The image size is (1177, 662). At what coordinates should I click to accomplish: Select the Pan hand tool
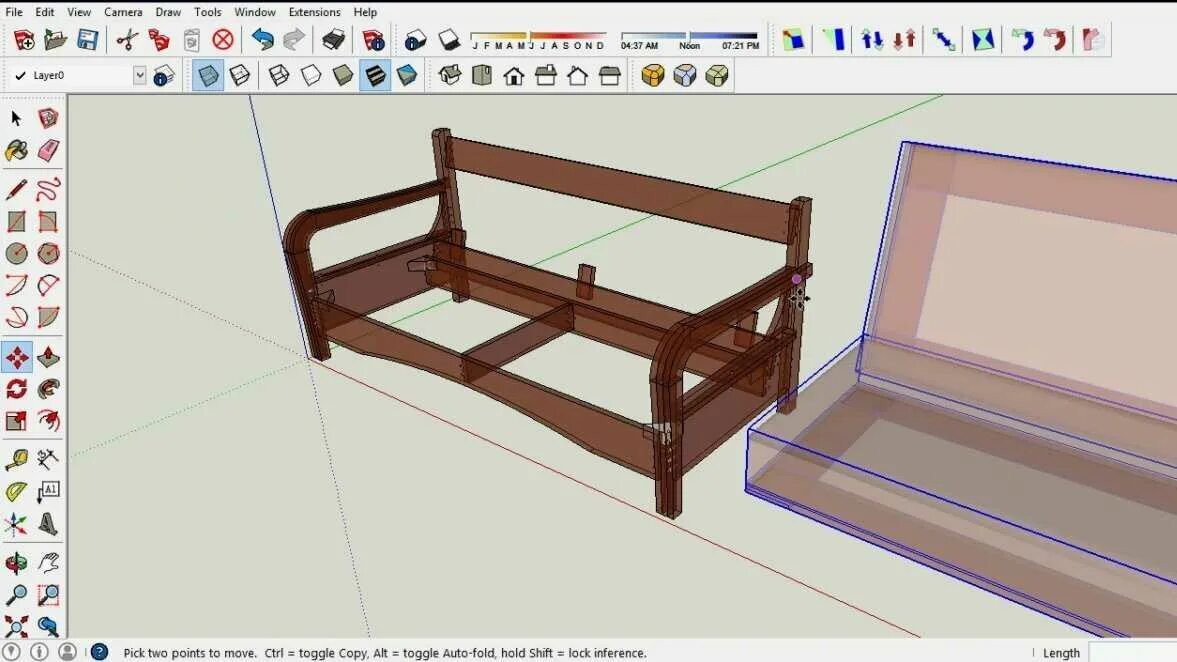(x=48, y=563)
